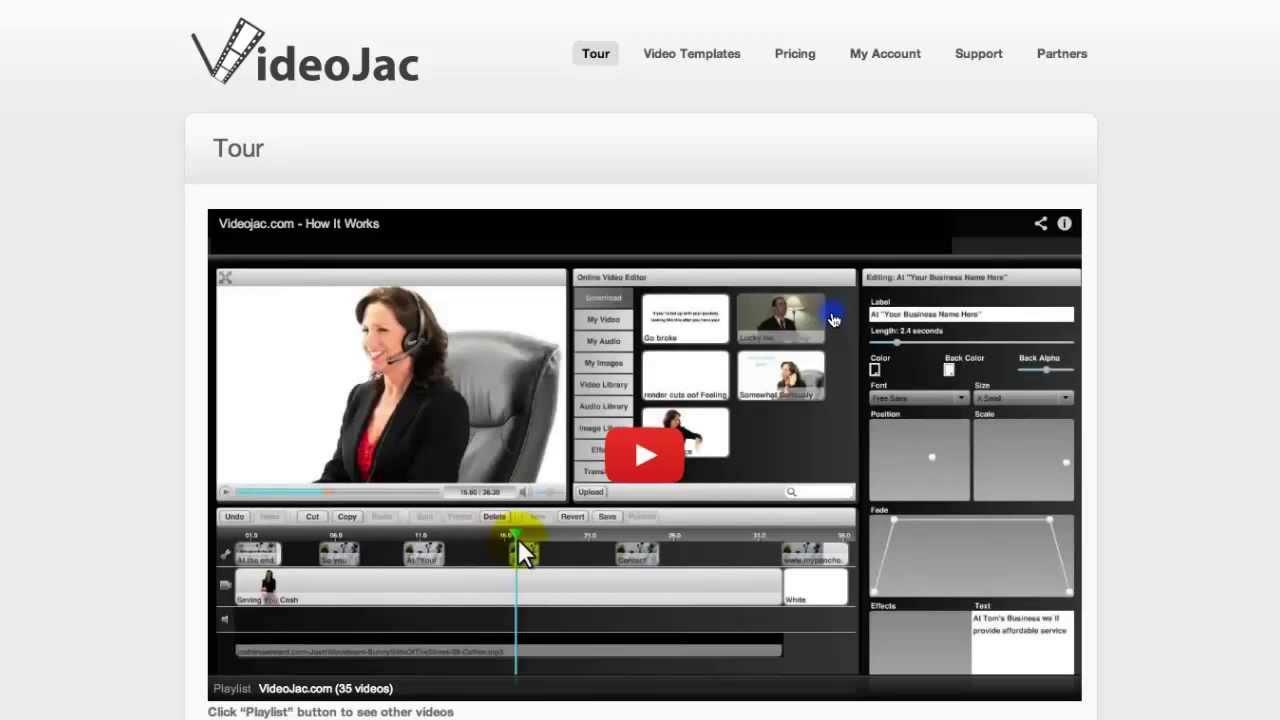
Task: Click the Cut button
Action: tap(312, 517)
